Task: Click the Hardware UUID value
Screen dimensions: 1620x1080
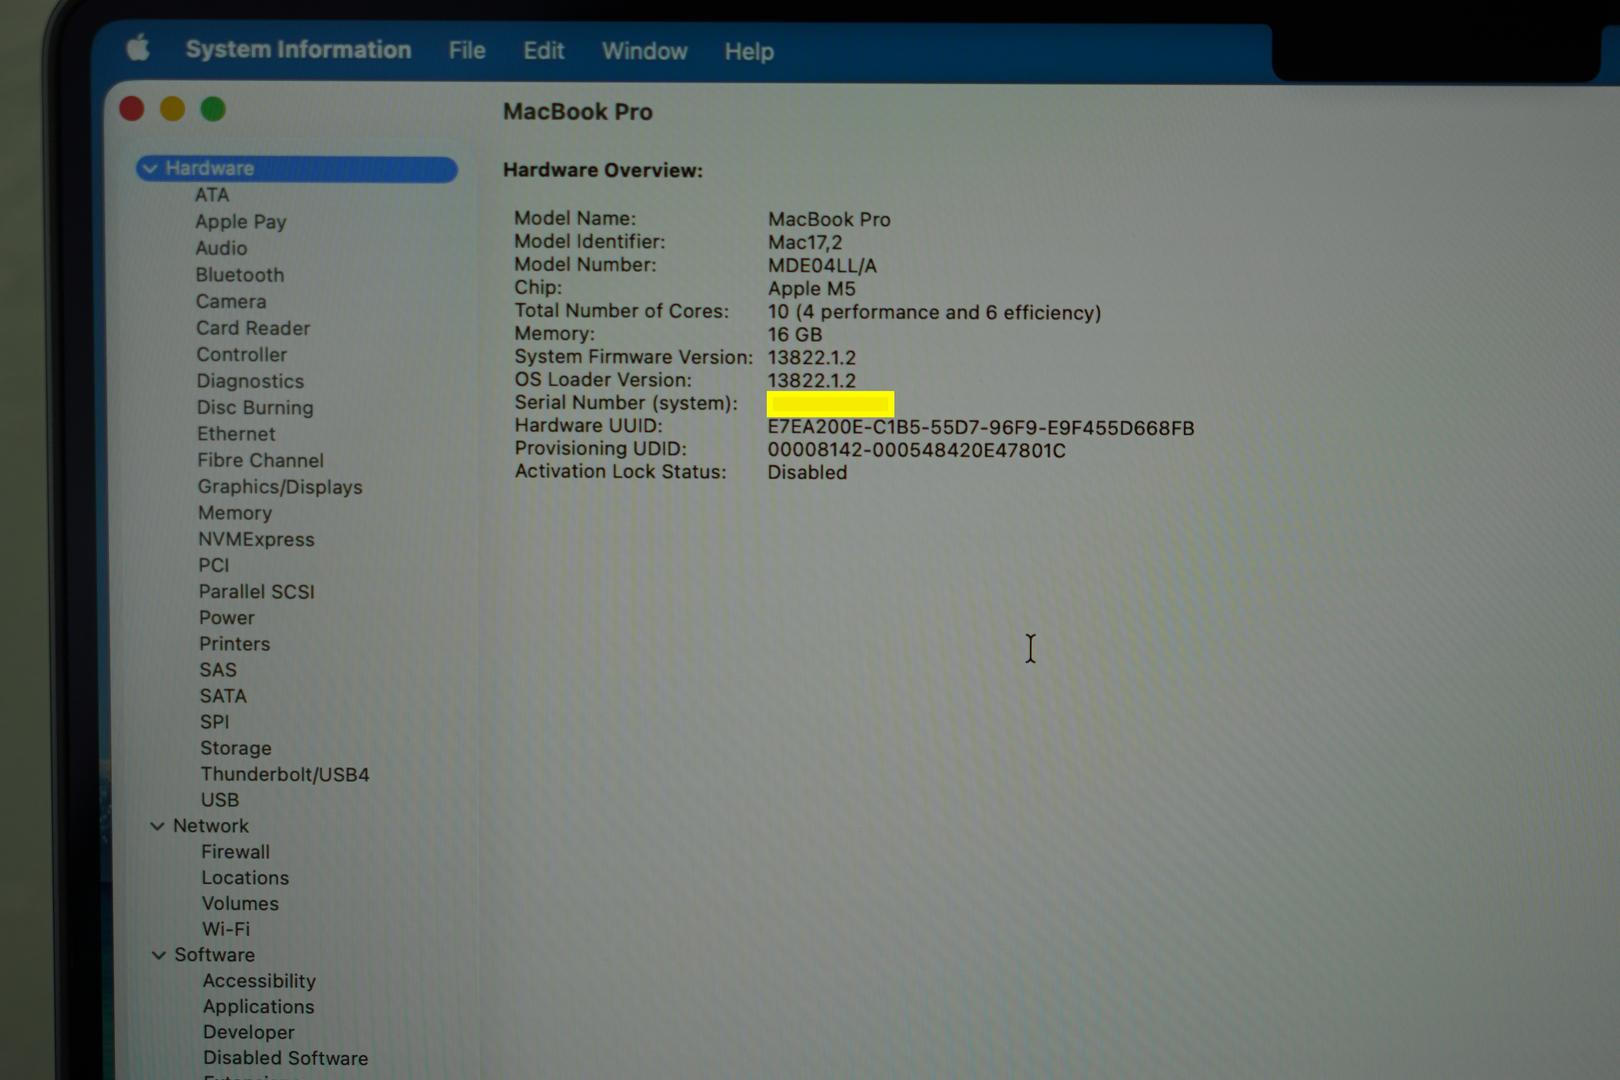Action: pyautogui.click(x=981, y=428)
